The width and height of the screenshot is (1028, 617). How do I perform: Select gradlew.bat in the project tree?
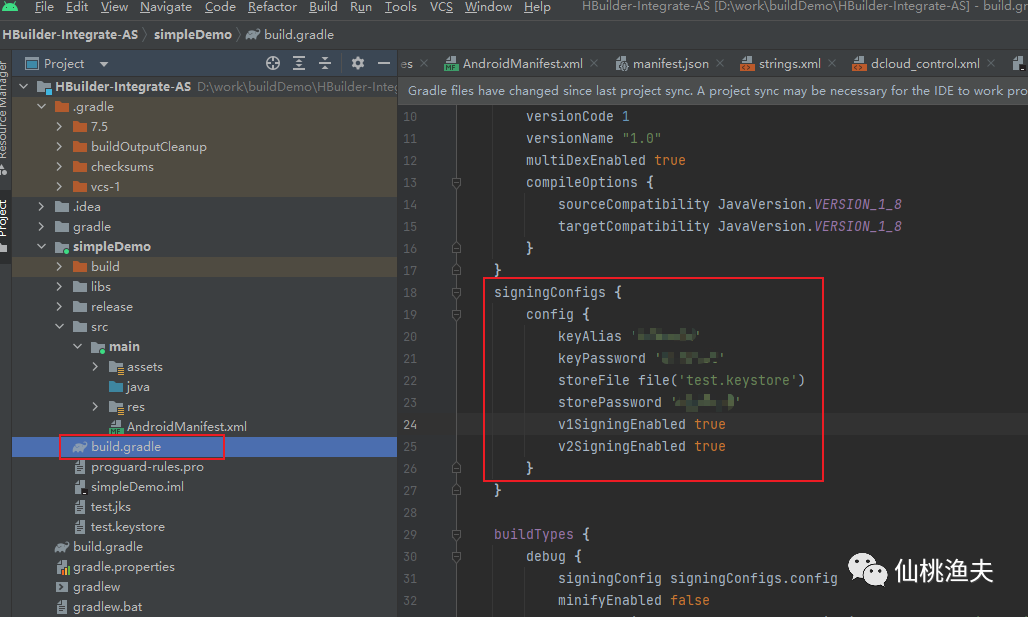tap(107, 607)
